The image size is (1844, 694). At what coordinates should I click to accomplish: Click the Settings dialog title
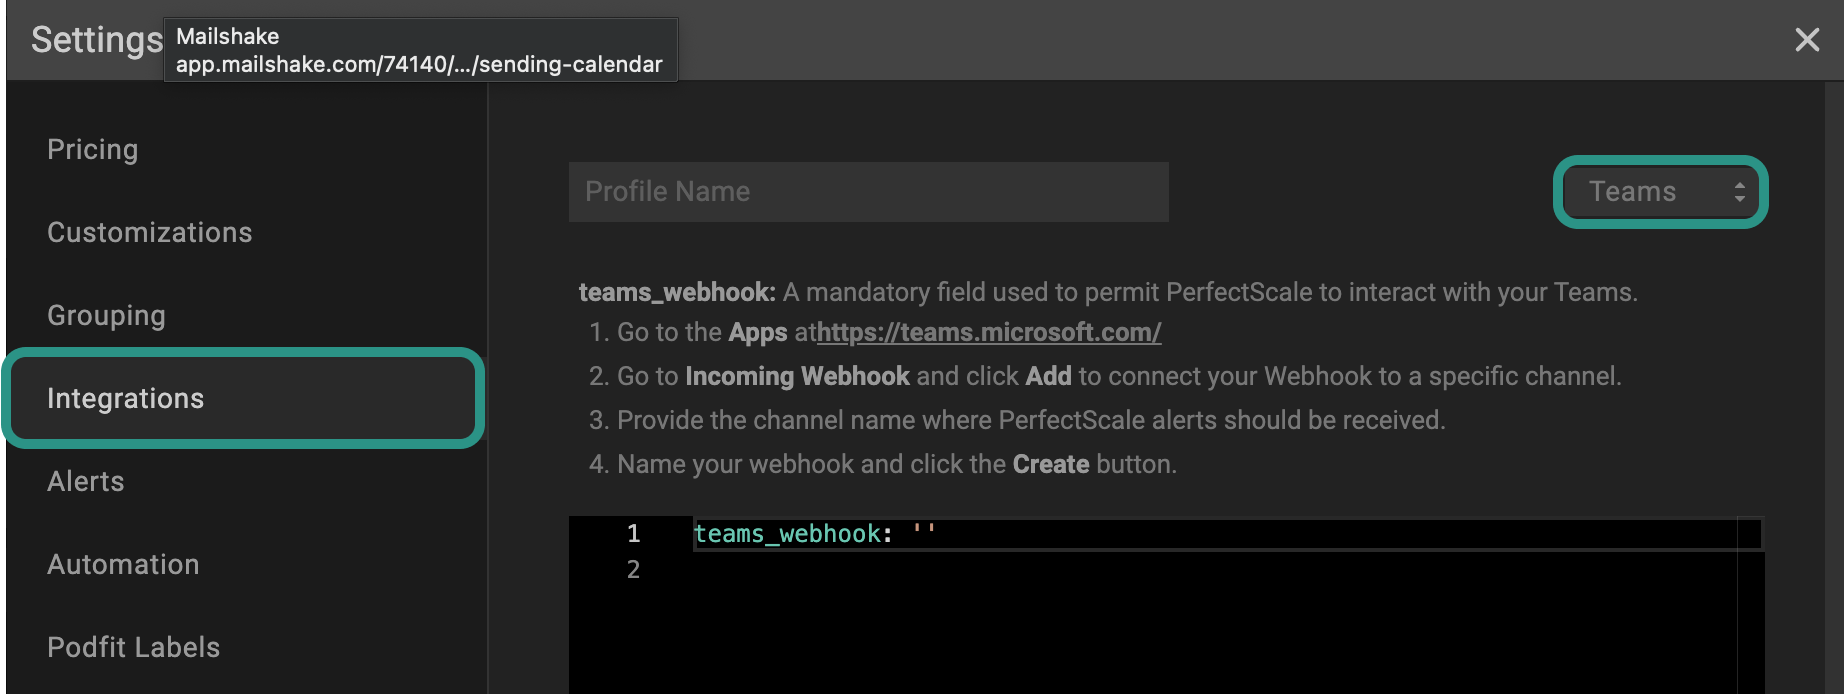96,40
